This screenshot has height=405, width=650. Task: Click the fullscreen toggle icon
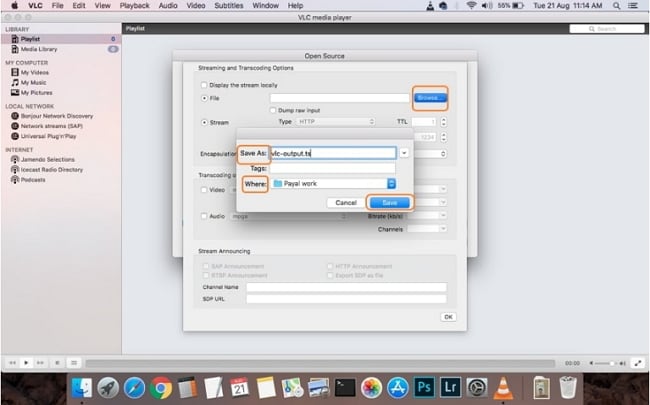tap(638, 363)
